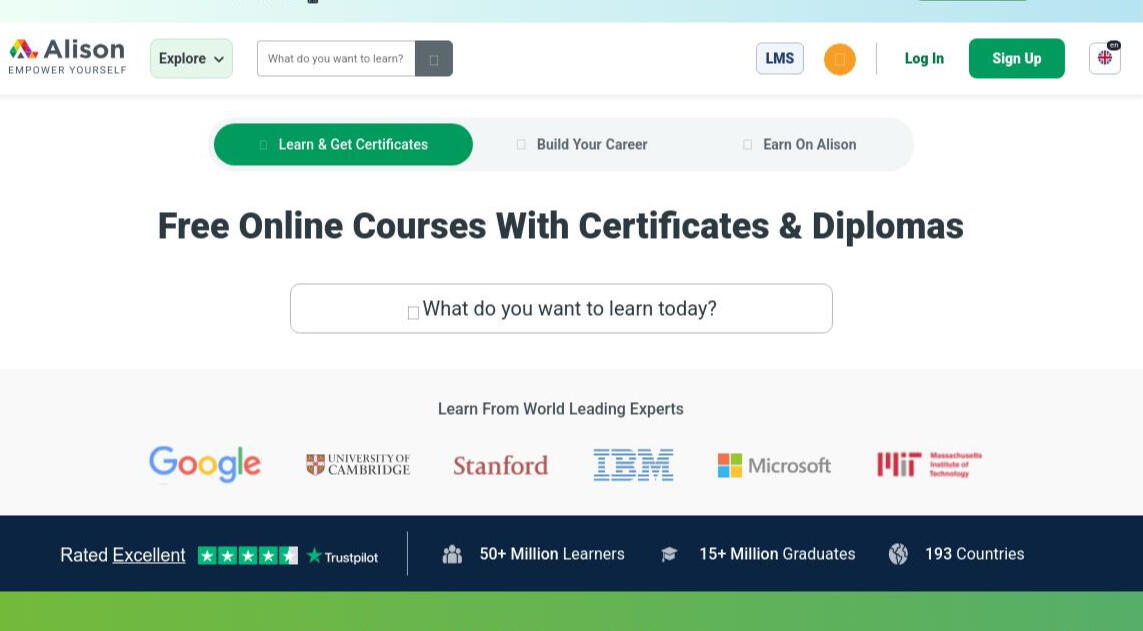Switch to the Earn On Alison tab
1143x631 pixels.
(800, 144)
